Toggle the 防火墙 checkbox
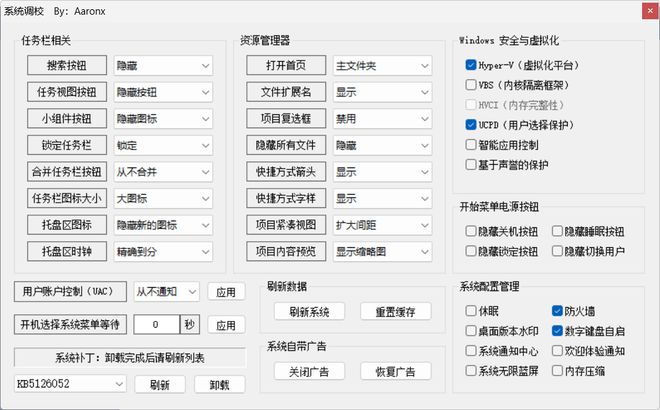660x410 pixels. tap(557, 311)
